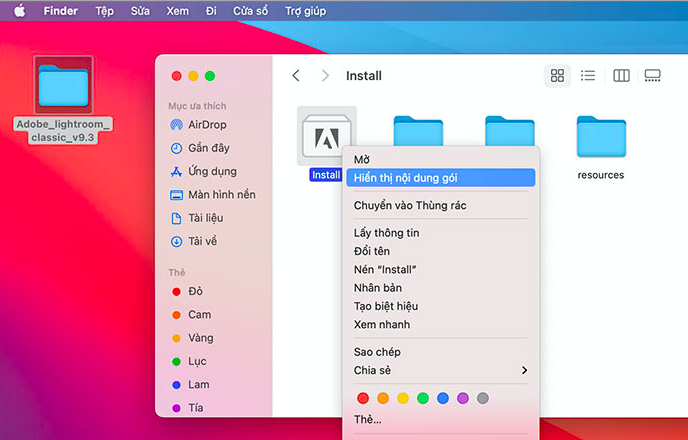Apply gray tag color dot in menu

point(483,398)
